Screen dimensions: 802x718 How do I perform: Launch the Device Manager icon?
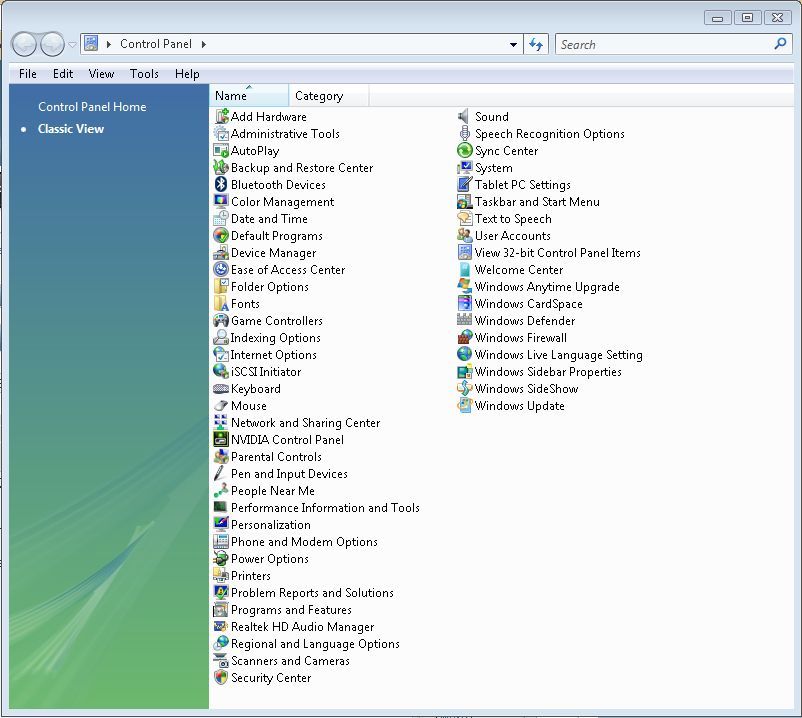[x=221, y=253]
